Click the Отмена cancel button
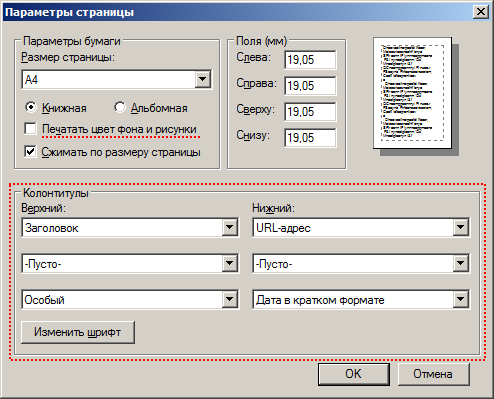The image size is (494, 399). coord(433,374)
